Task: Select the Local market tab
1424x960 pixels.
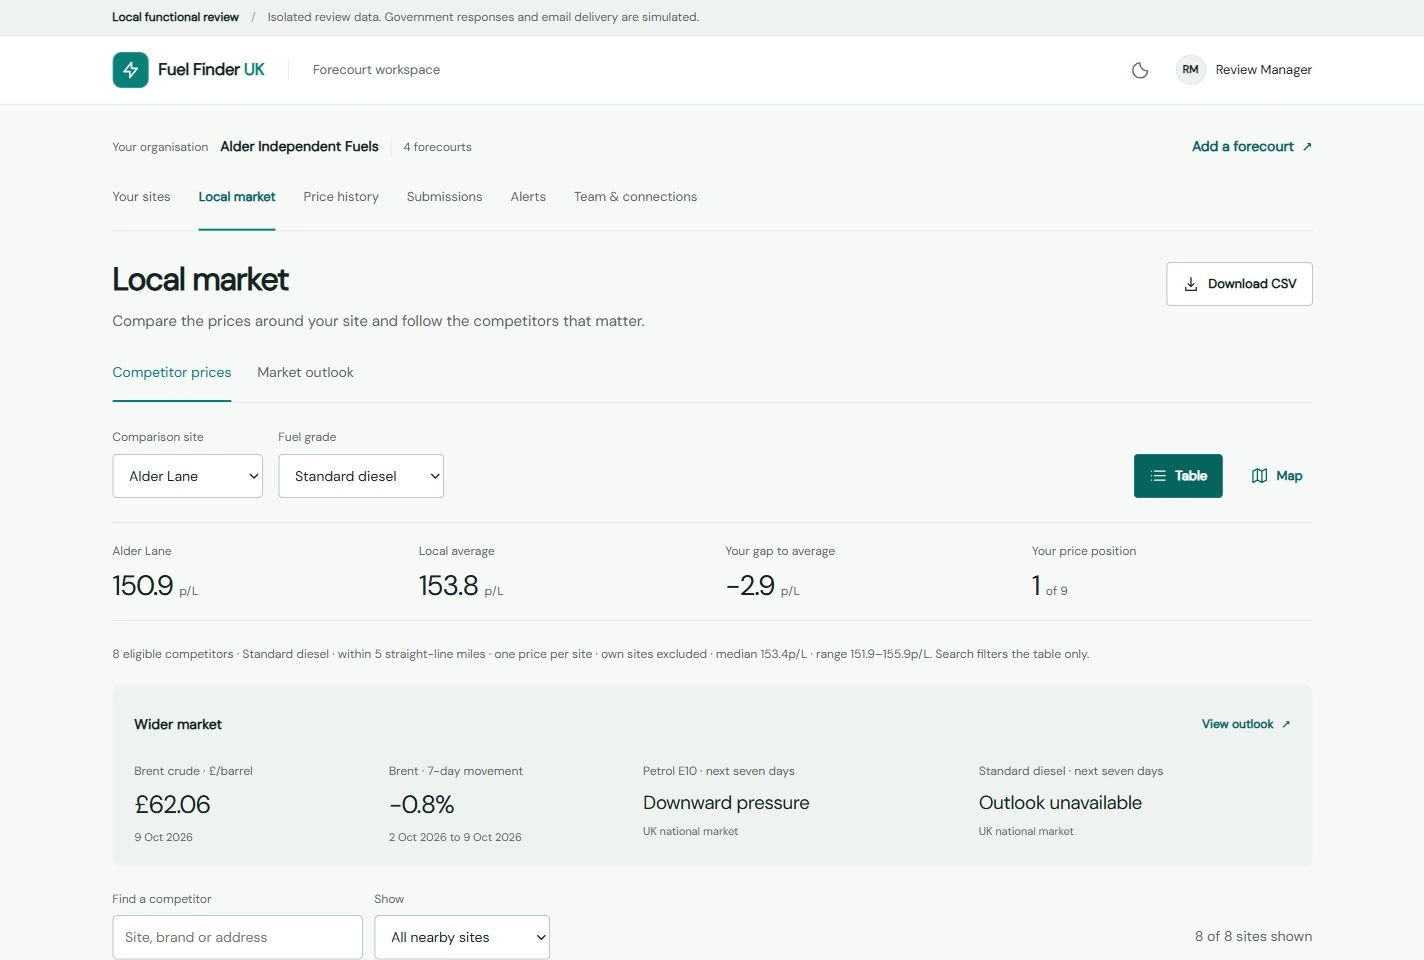Action: point(237,197)
